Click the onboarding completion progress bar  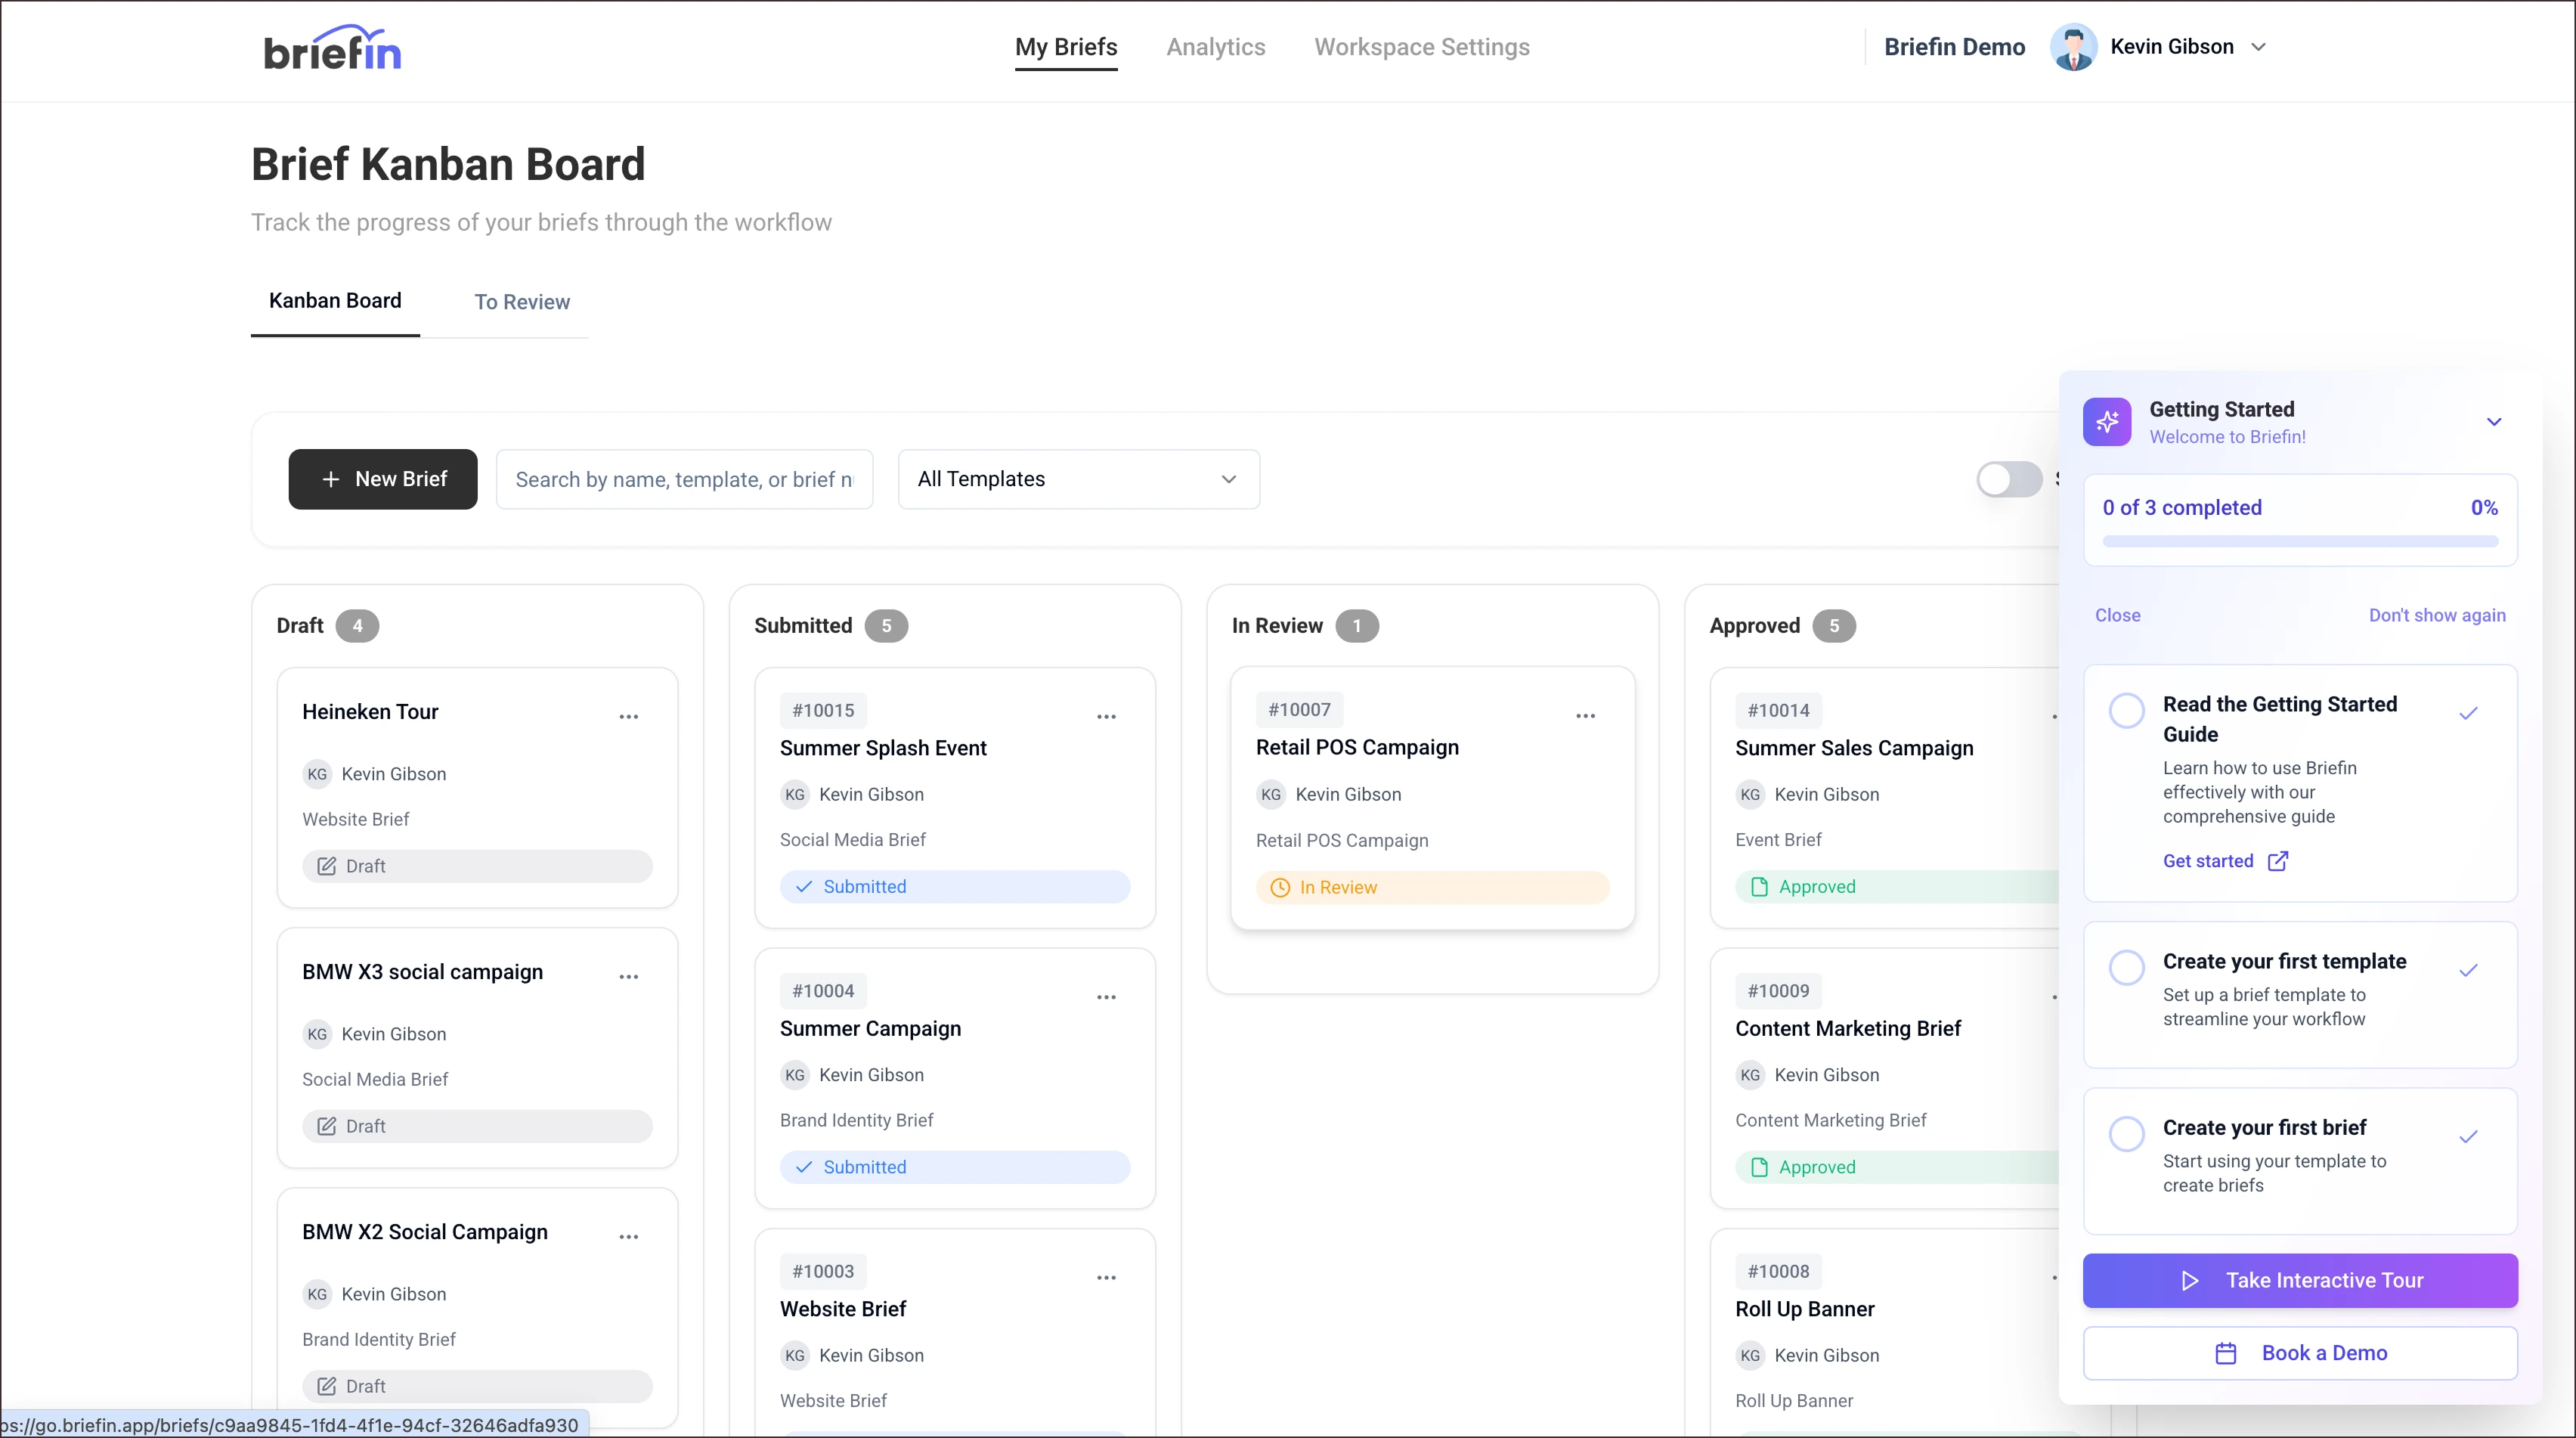[x=2299, y=541]
